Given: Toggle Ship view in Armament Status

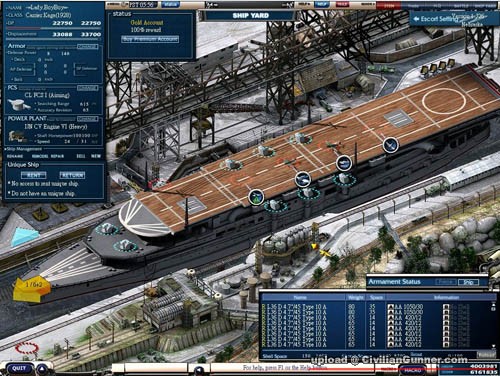Looking at the screenshot, I should 468,282.
